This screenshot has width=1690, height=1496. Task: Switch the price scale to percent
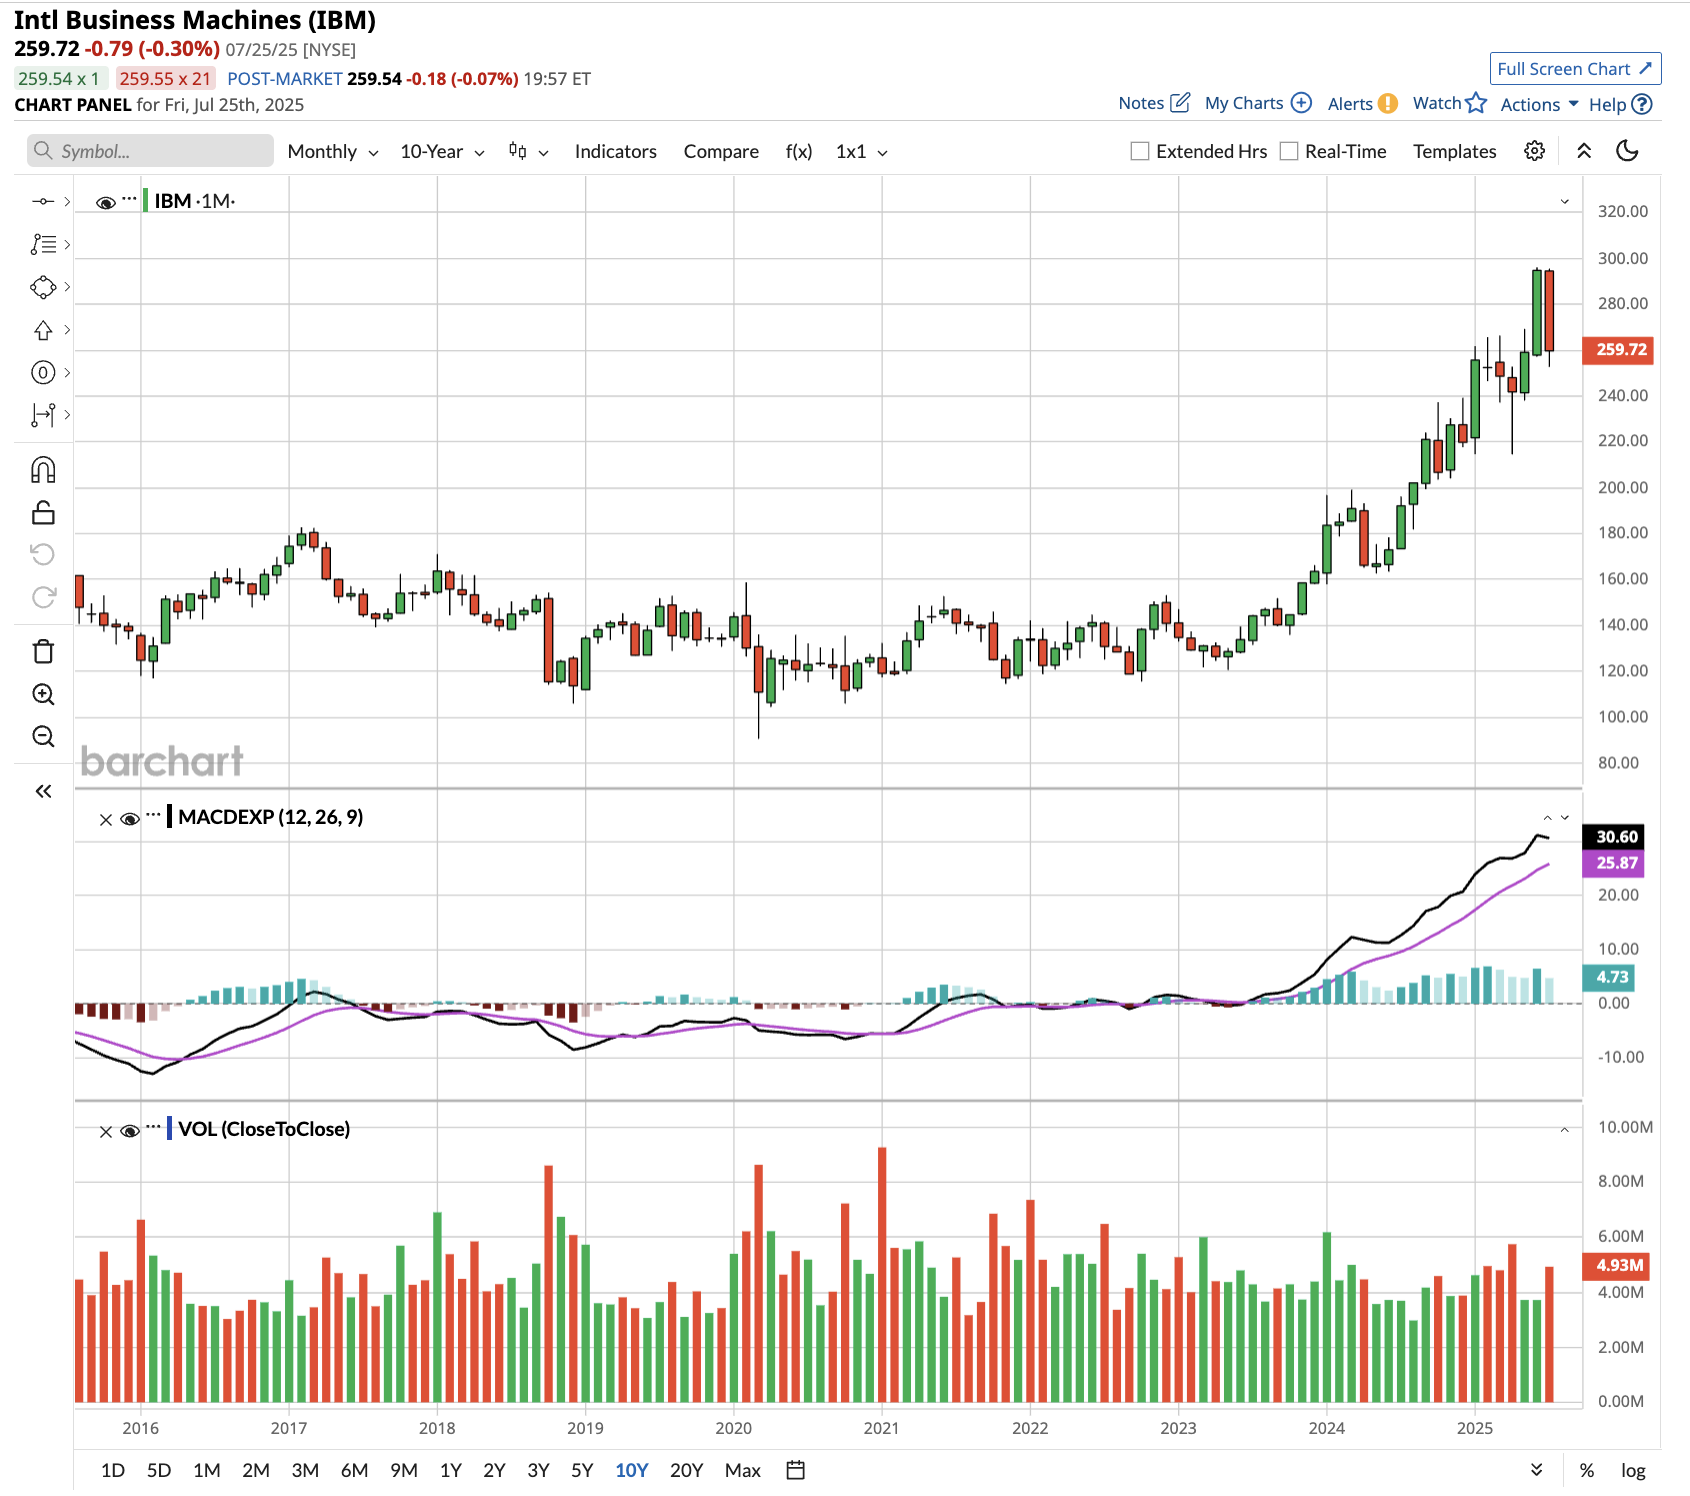point(1587,1470)
